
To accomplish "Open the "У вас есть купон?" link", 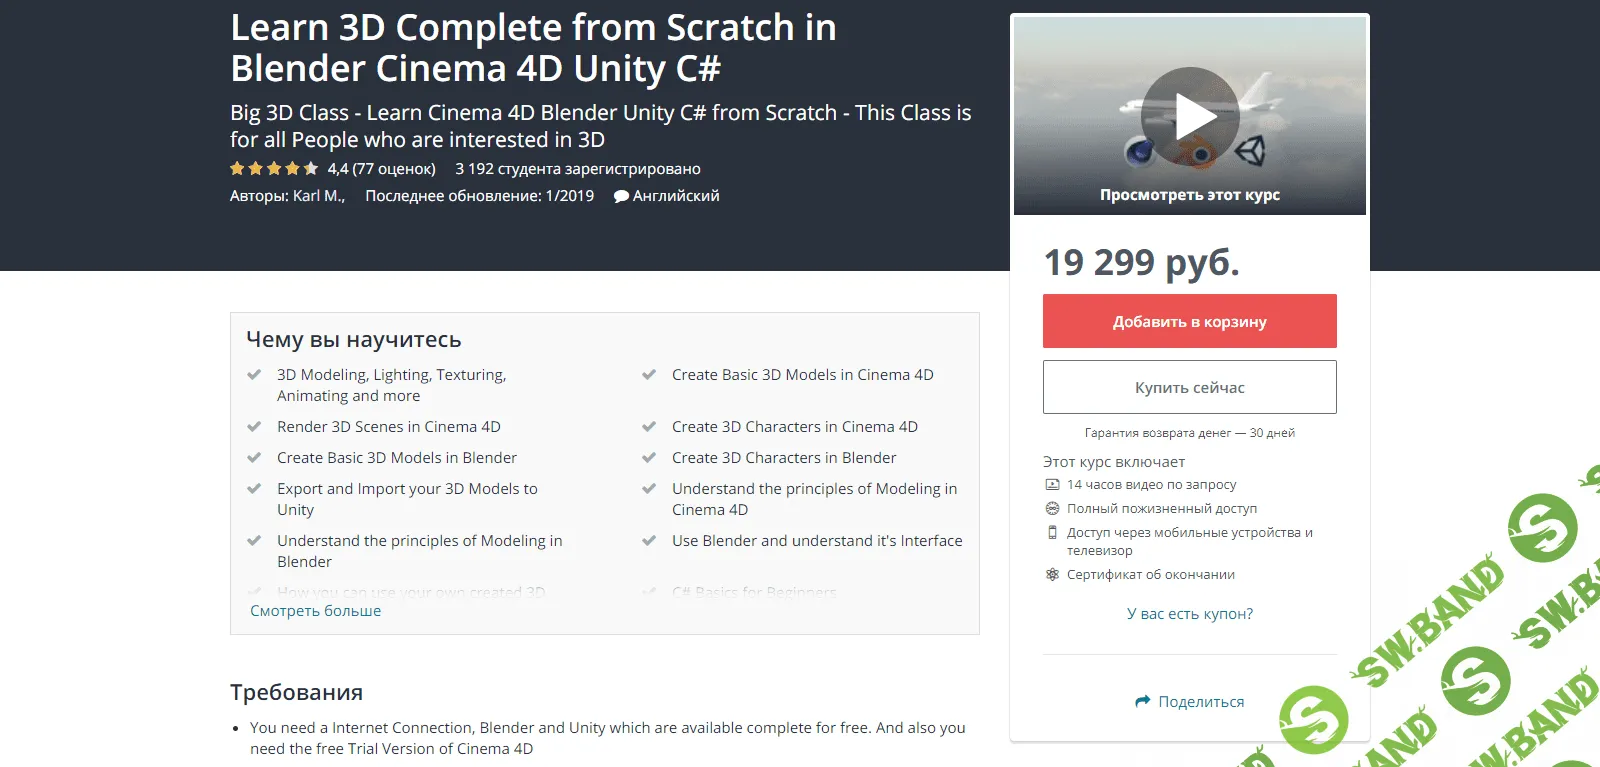I will [1189, 613].
